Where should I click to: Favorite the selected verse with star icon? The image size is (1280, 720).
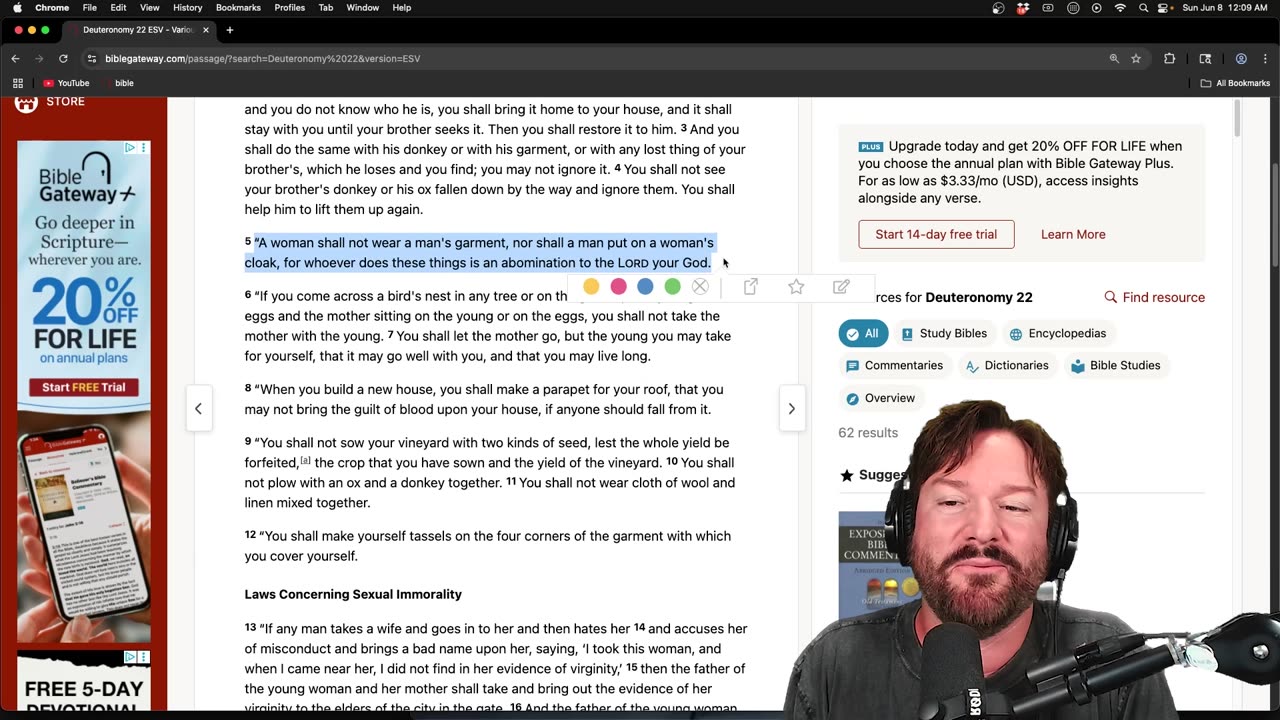coord(796,287)
